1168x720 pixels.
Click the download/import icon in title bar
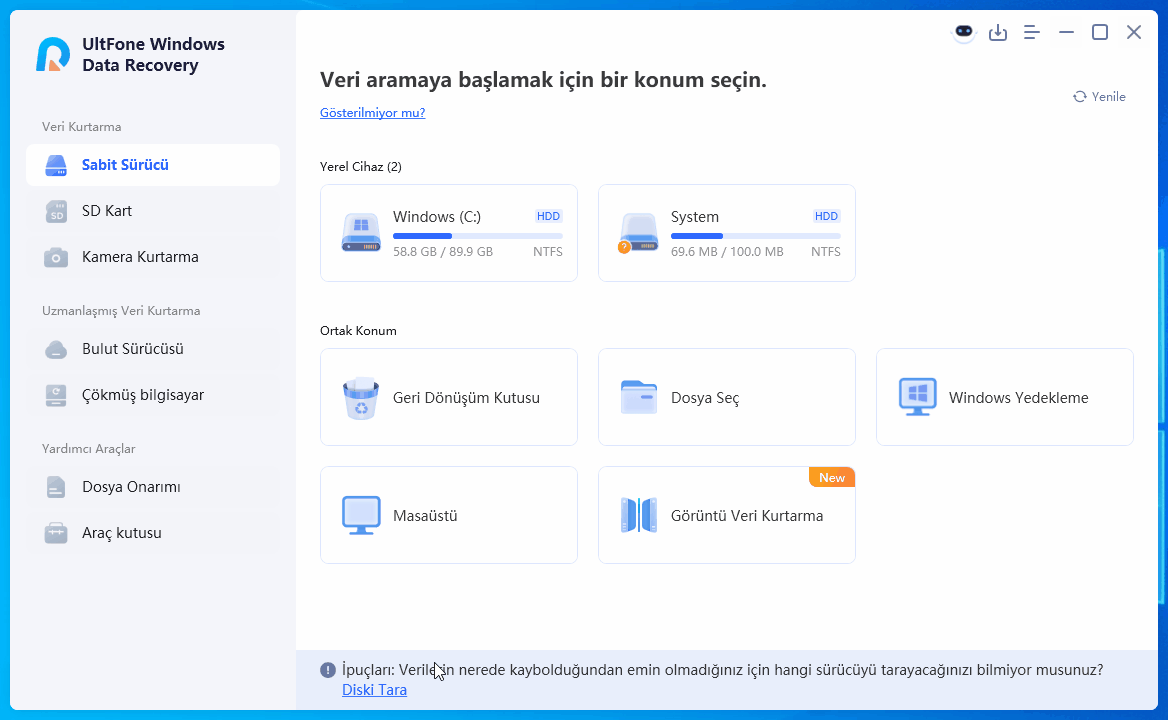(x=997, y=32)
